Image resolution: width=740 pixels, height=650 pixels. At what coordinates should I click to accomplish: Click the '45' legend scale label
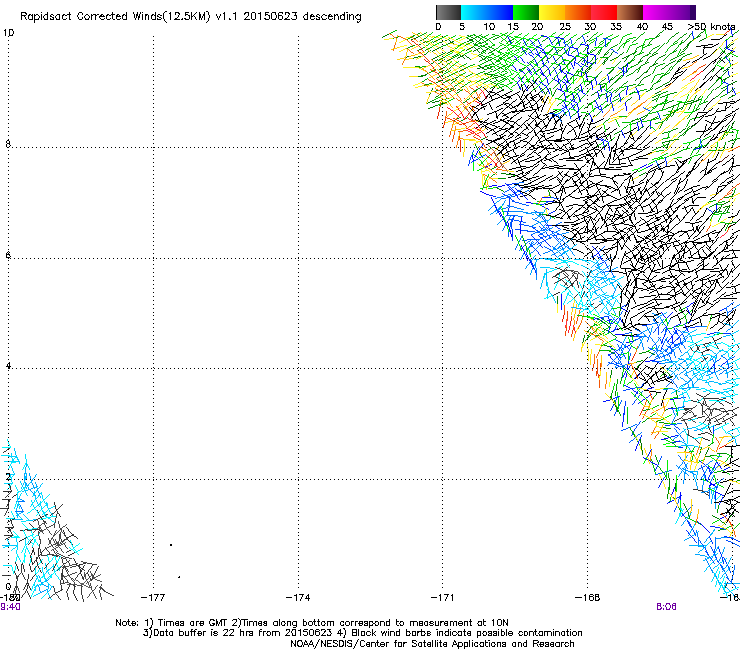667,26
